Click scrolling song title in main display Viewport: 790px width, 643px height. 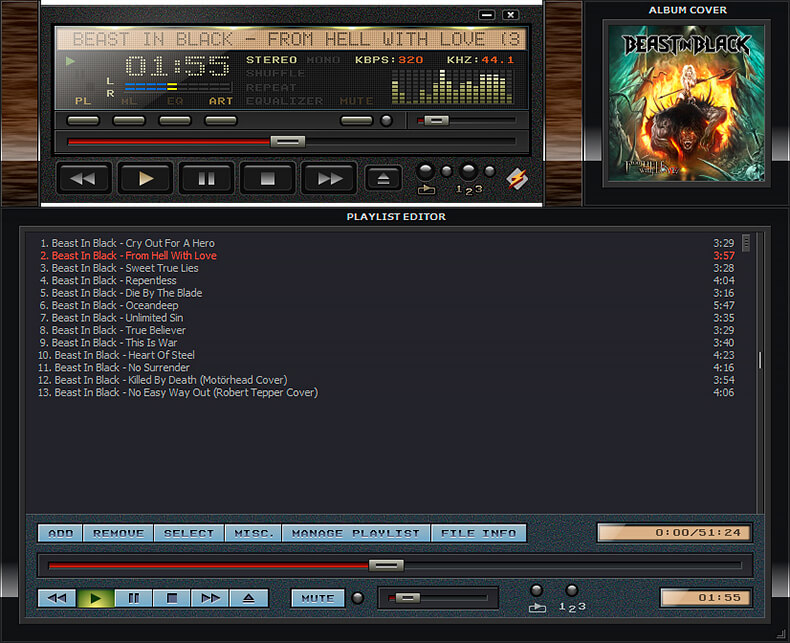[x=291, y=39]
